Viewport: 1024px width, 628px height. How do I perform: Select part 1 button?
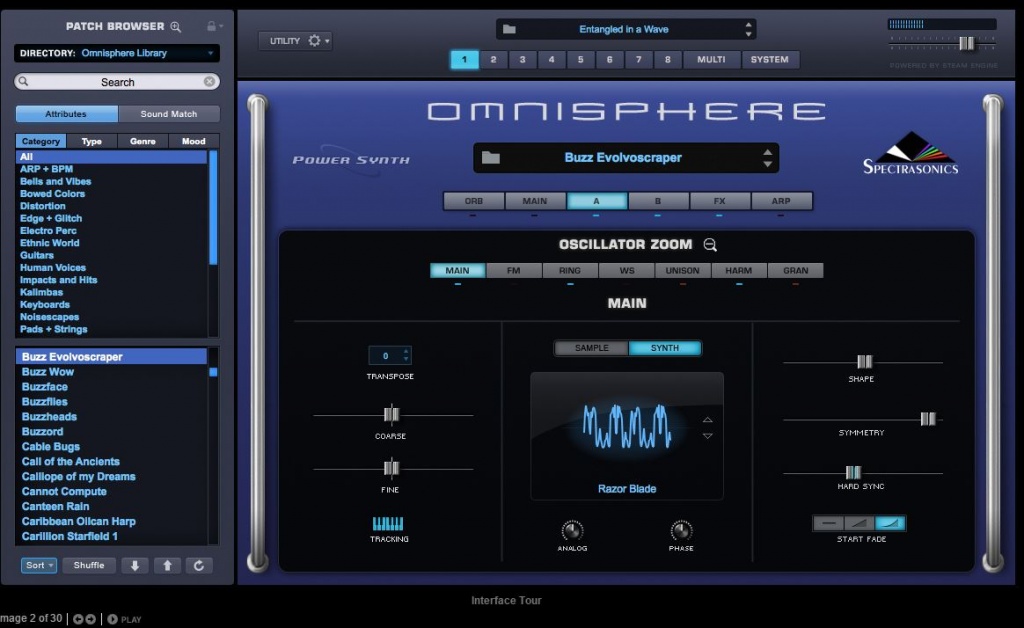pyautogui.click(x=464, y=59)
